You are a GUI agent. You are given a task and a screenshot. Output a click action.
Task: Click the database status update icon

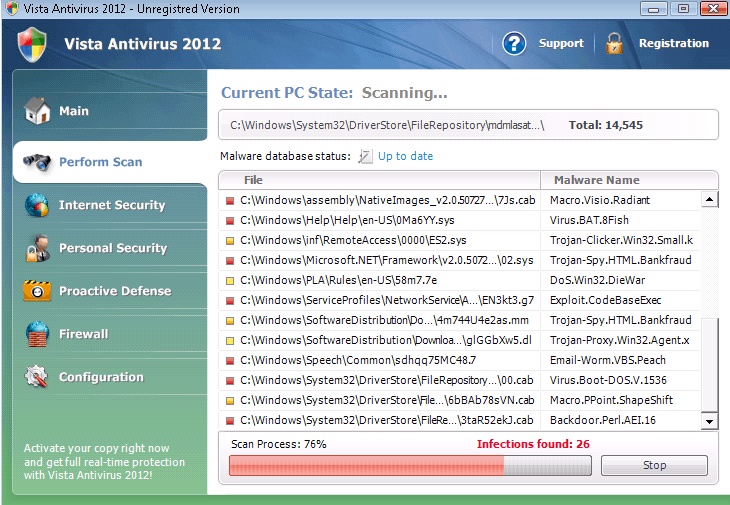click(x=365, y=156)
